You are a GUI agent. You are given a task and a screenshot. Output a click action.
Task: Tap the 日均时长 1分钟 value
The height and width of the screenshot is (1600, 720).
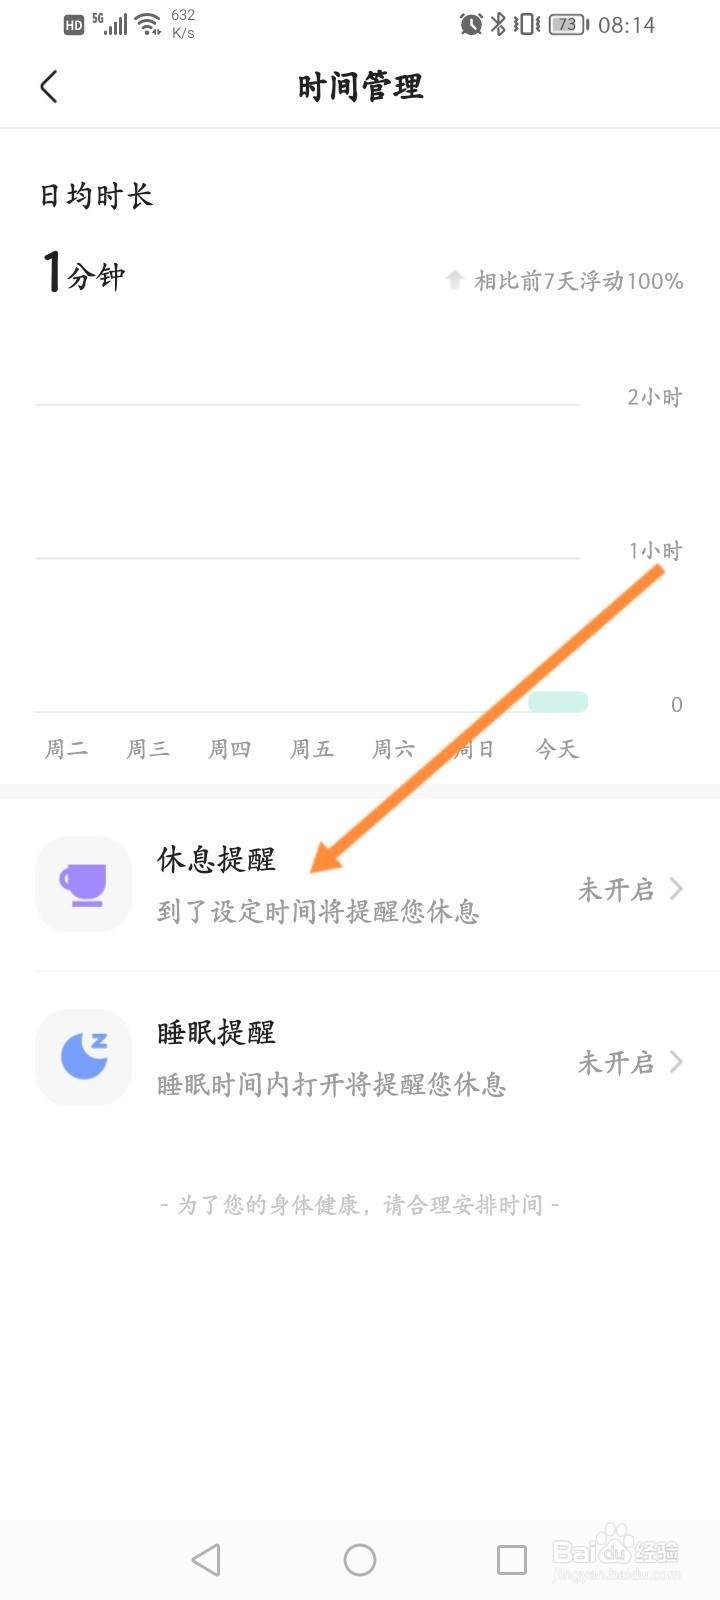point(84,274)
